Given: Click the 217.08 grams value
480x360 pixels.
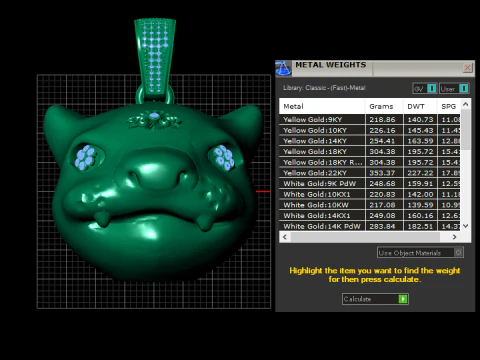Looking at the screenshot, I should (382, 205).
